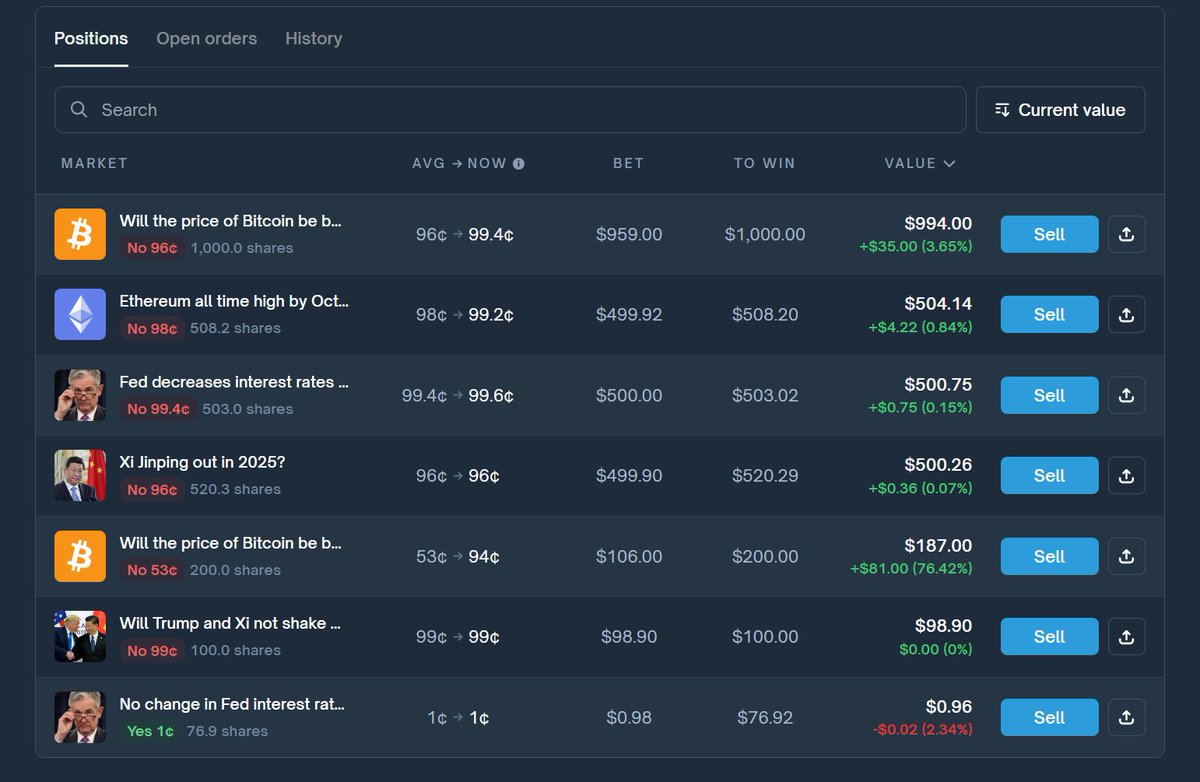Click the magnifier icon in the search box
The image size is (1200, 782).
tap(79, 110)
